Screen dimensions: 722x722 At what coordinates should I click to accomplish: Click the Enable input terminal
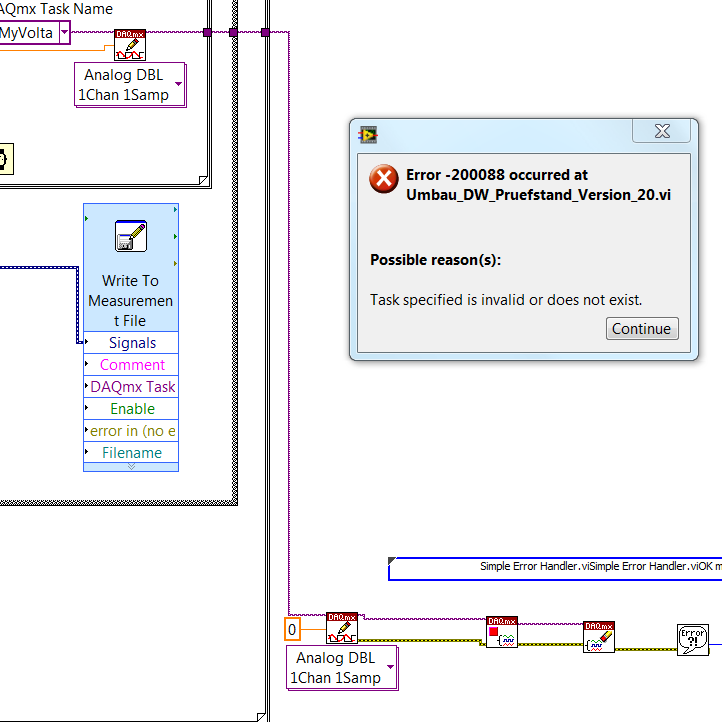131,409
